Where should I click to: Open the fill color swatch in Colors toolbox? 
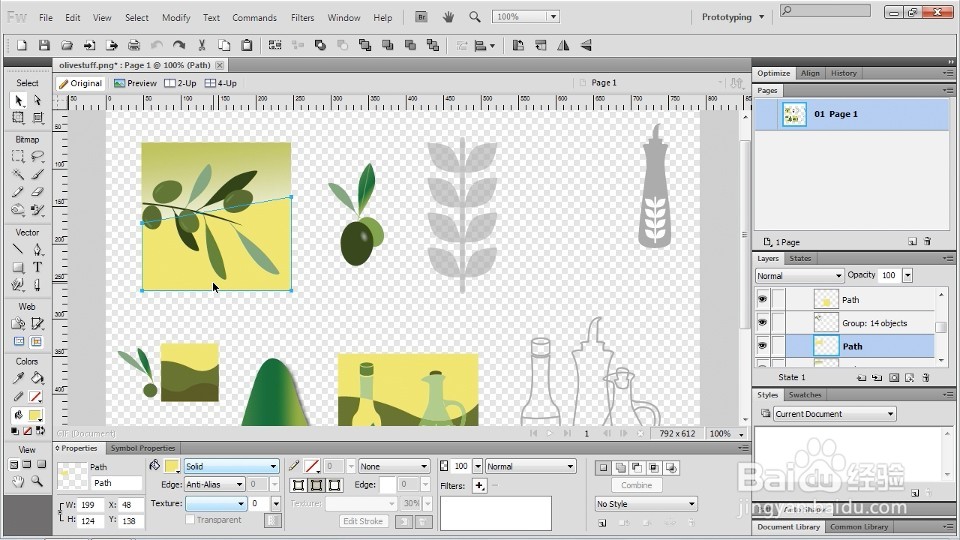[36, 415]
